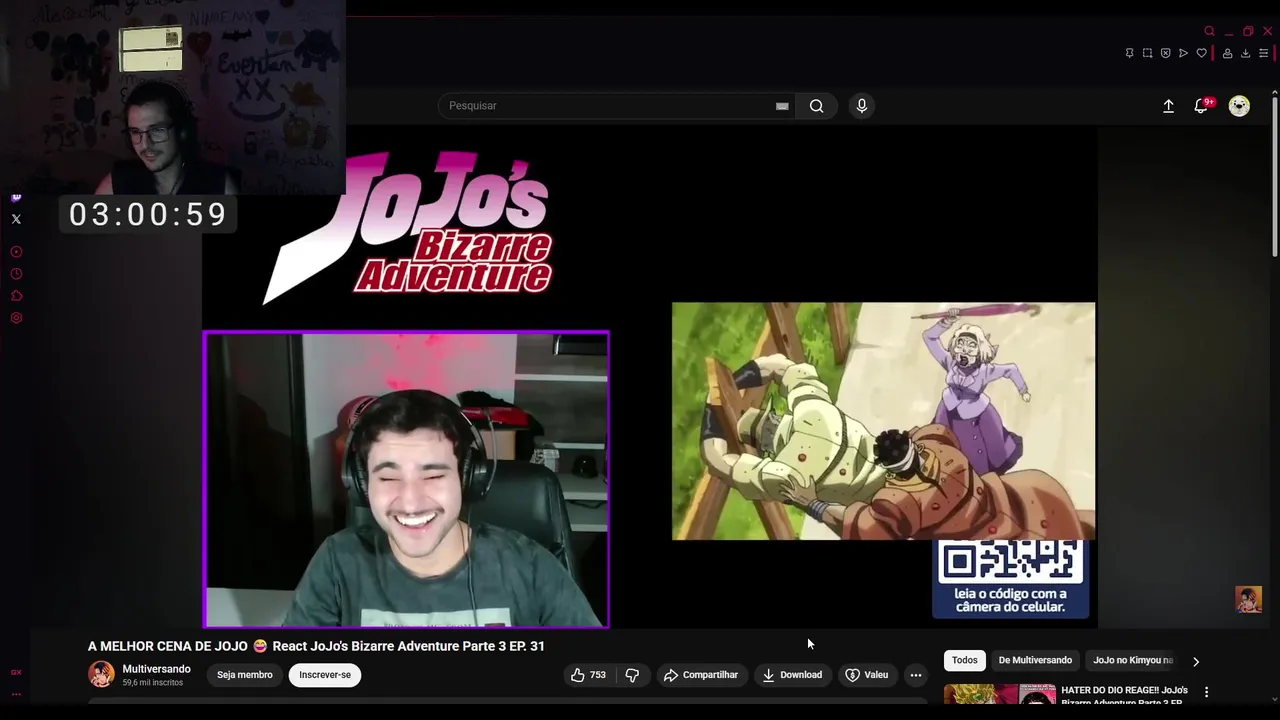Start voice search with microphone icon
Screen dimensions: 1280x720
coord(861,106)
